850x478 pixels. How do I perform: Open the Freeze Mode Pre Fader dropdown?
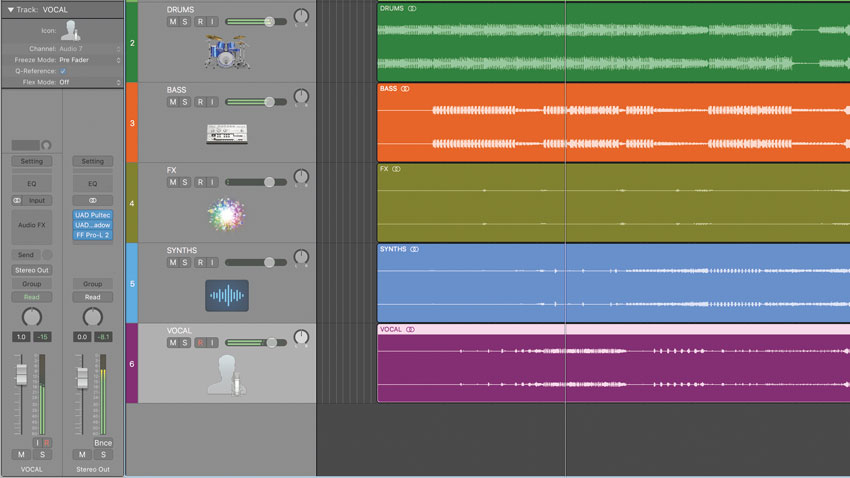pos(89,60)
